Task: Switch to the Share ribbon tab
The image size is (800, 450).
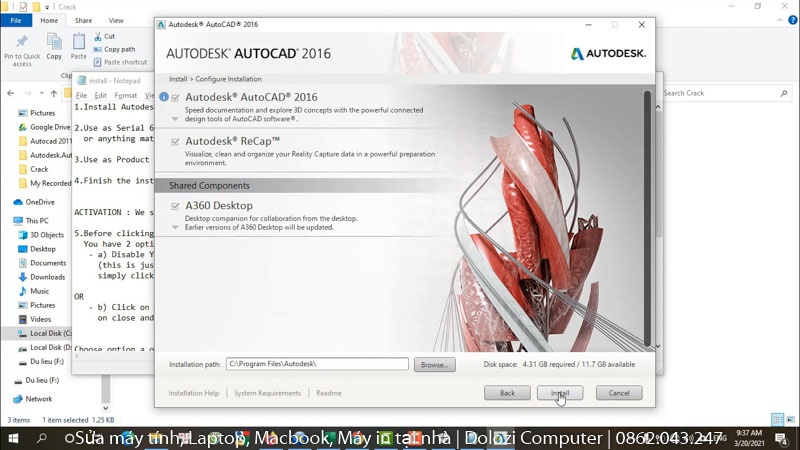Action: click(x=83, y=20)
